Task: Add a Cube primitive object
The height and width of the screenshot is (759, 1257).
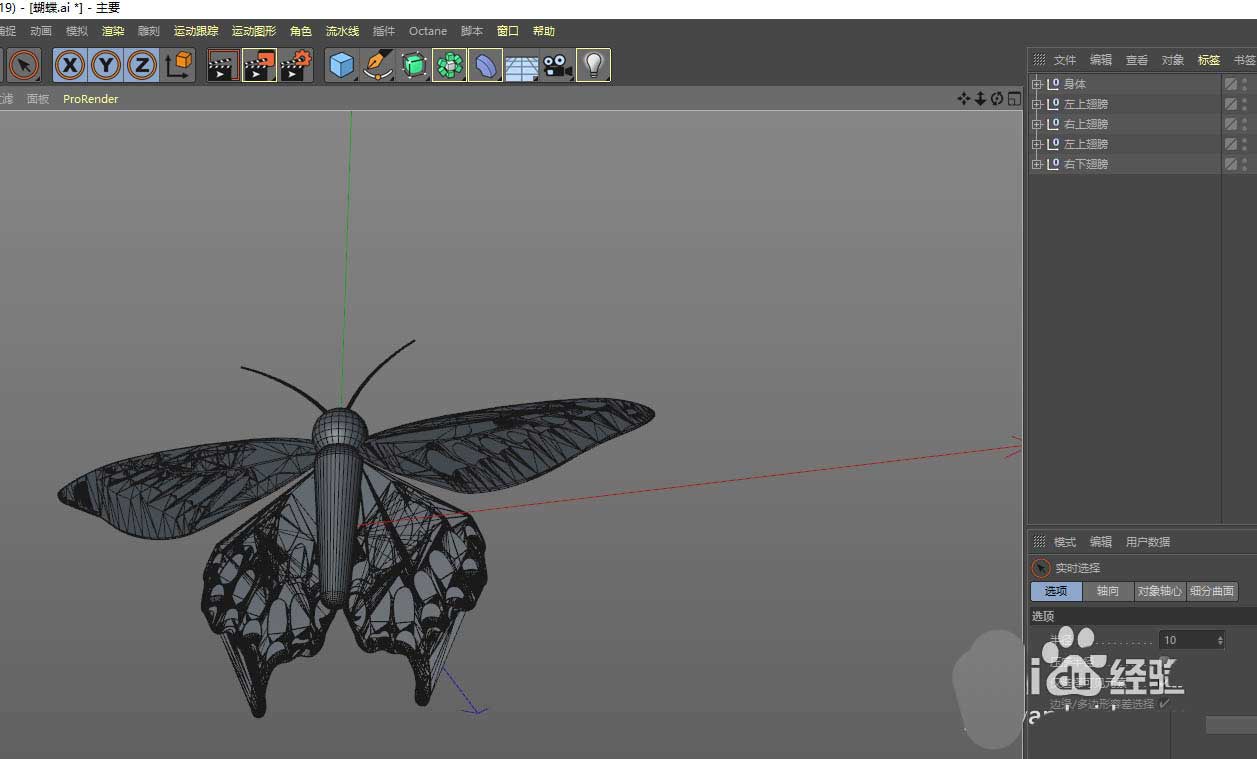Action: 342,66
